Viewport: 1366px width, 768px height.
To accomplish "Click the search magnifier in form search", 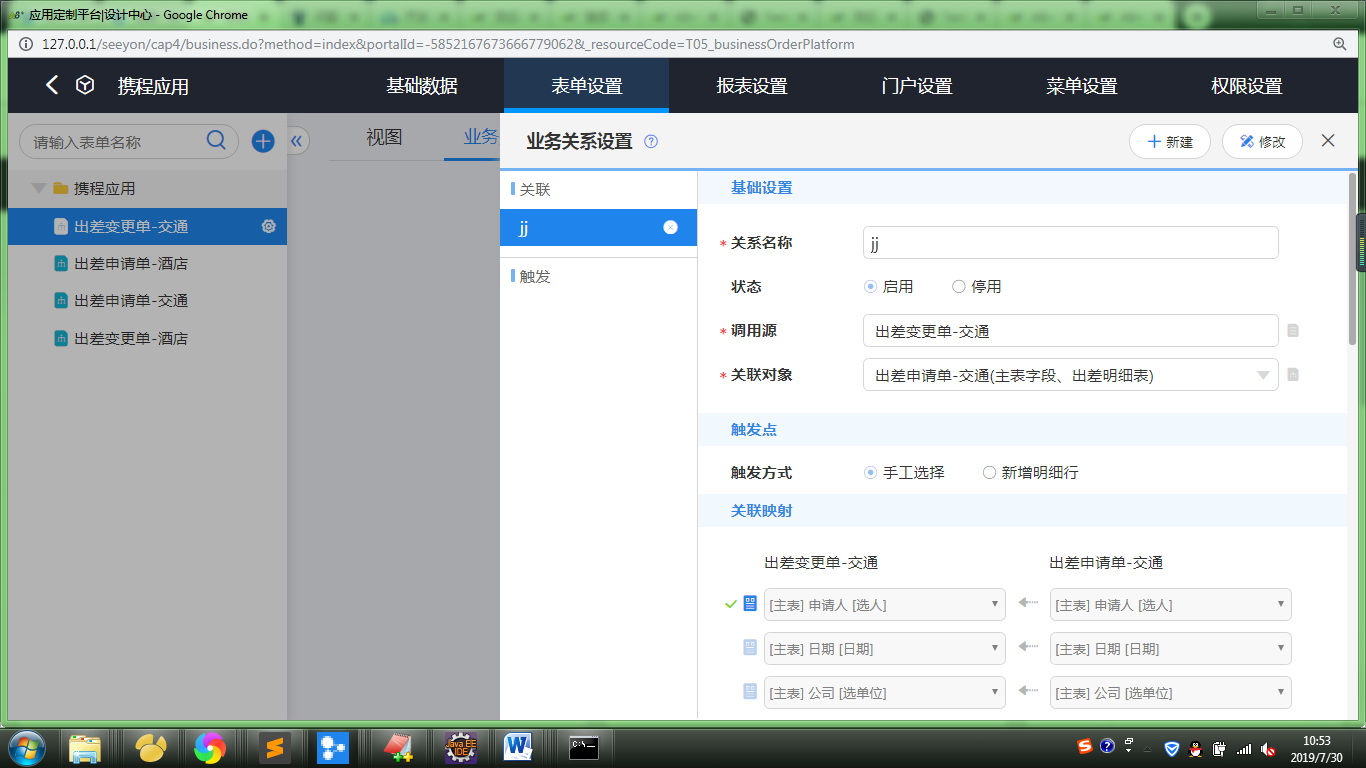I will click(216, 141).
